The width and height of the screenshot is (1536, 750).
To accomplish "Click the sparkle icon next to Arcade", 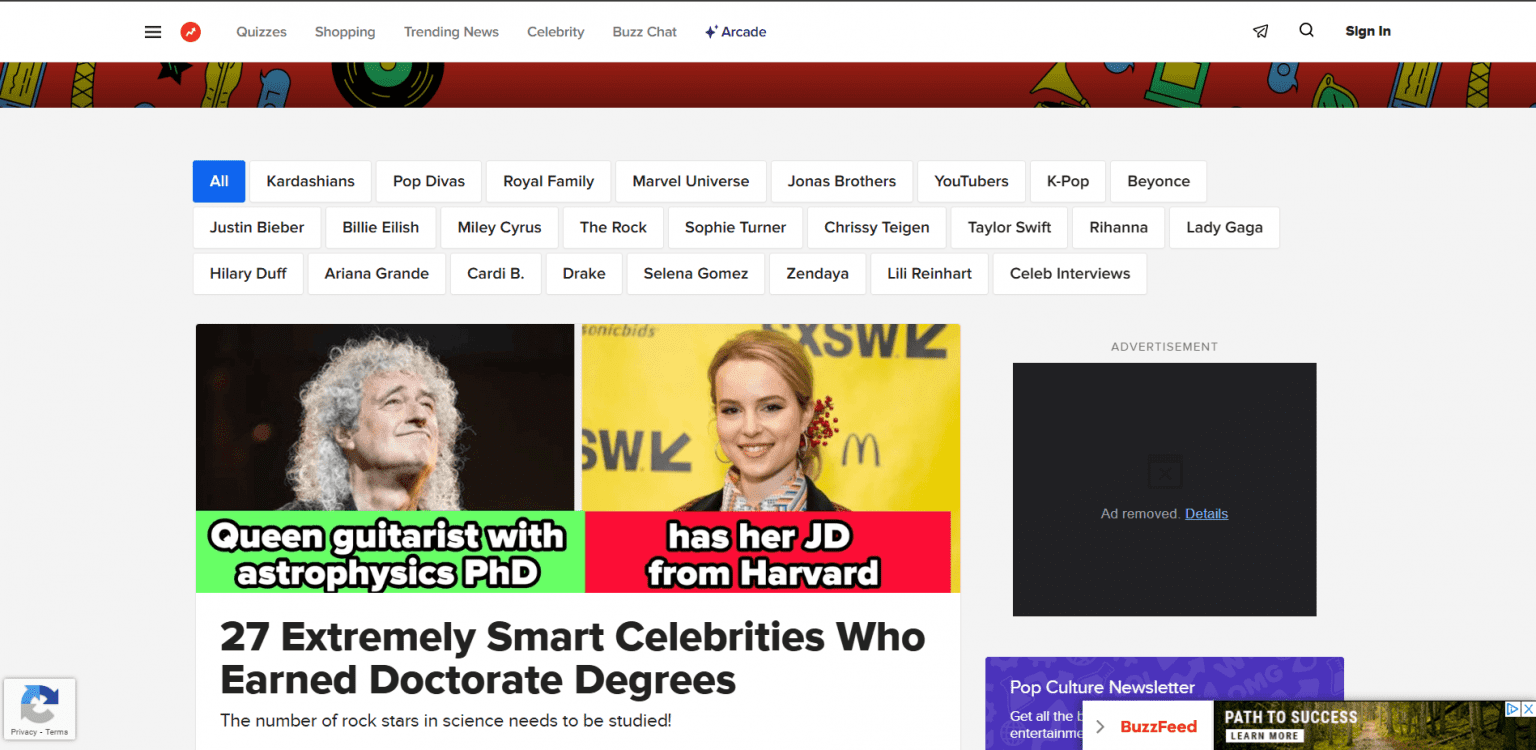I will click(x=710, y=31).
